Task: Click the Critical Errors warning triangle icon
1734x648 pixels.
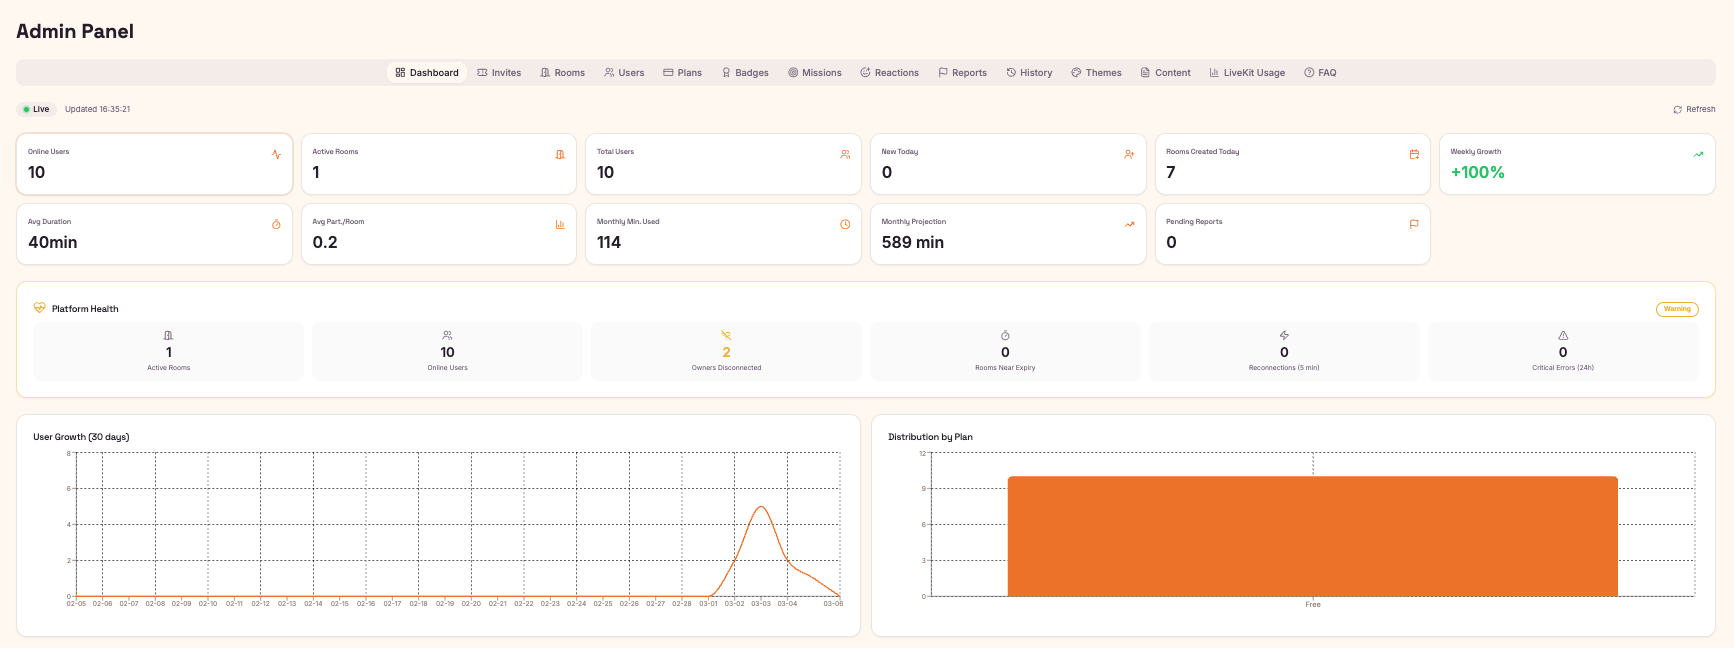Action: [1563, 335]
